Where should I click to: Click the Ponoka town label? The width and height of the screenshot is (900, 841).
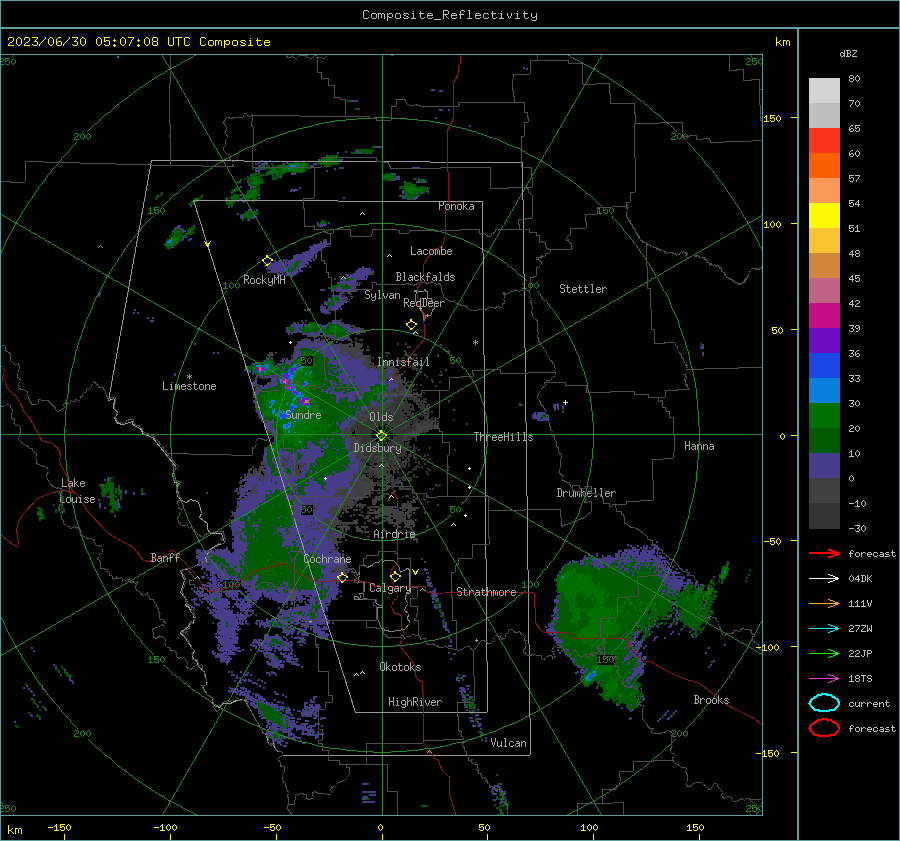pos(456,206)
